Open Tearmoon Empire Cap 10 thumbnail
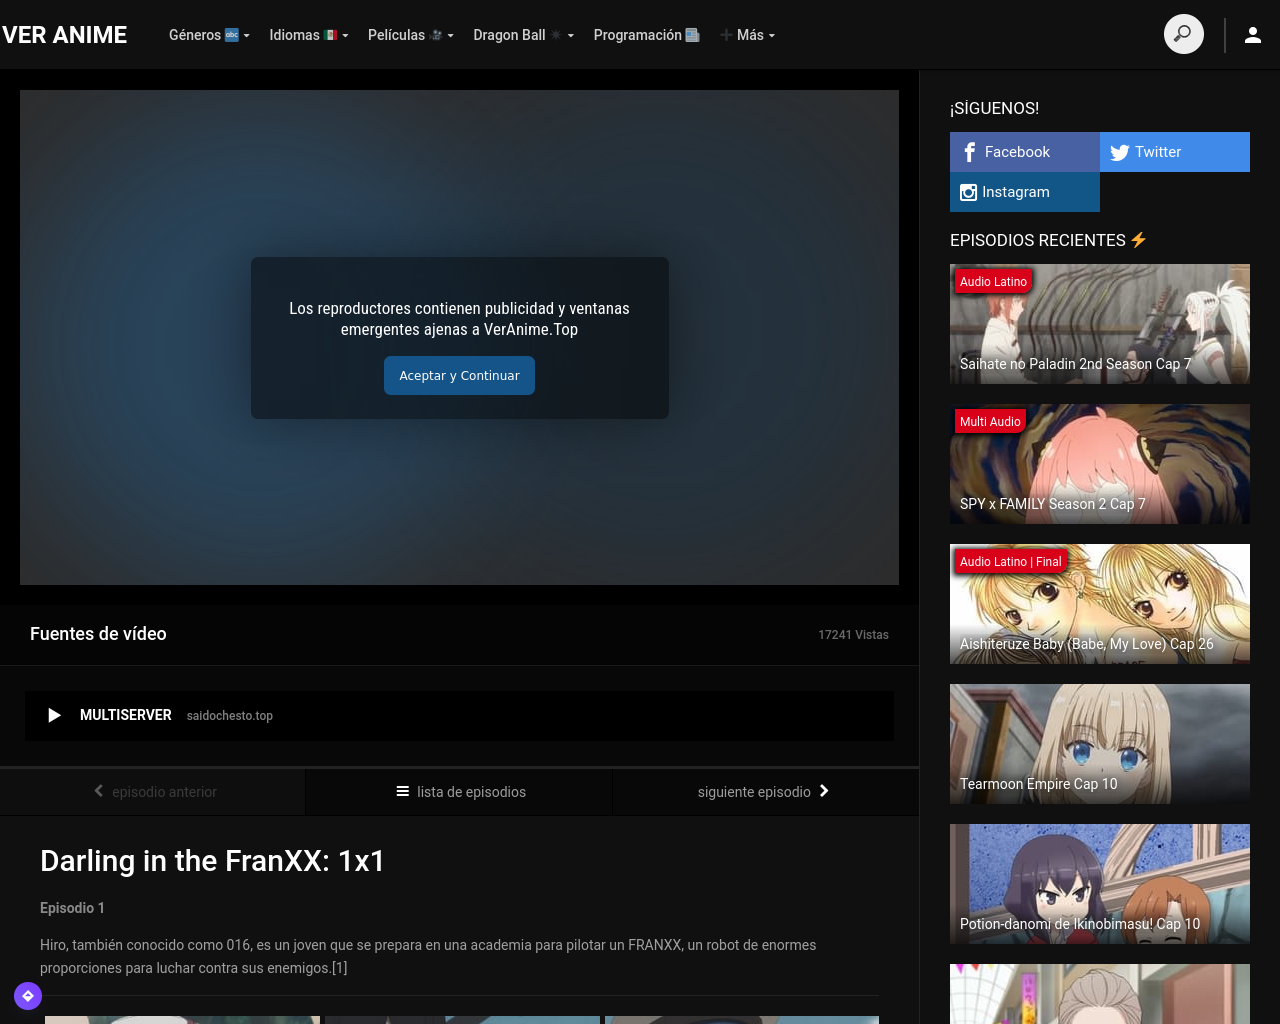Viewport: 1280px width, 1024px height. (x=1100, y=744)
